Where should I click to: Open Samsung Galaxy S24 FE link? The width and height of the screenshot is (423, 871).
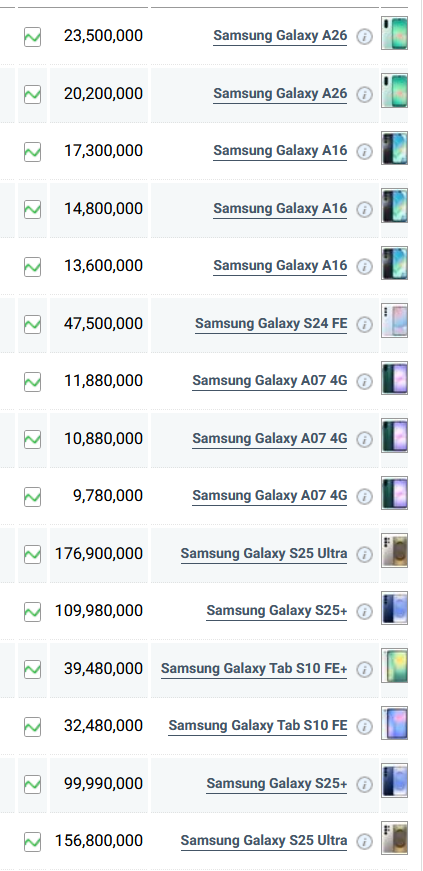coord(271,323)
